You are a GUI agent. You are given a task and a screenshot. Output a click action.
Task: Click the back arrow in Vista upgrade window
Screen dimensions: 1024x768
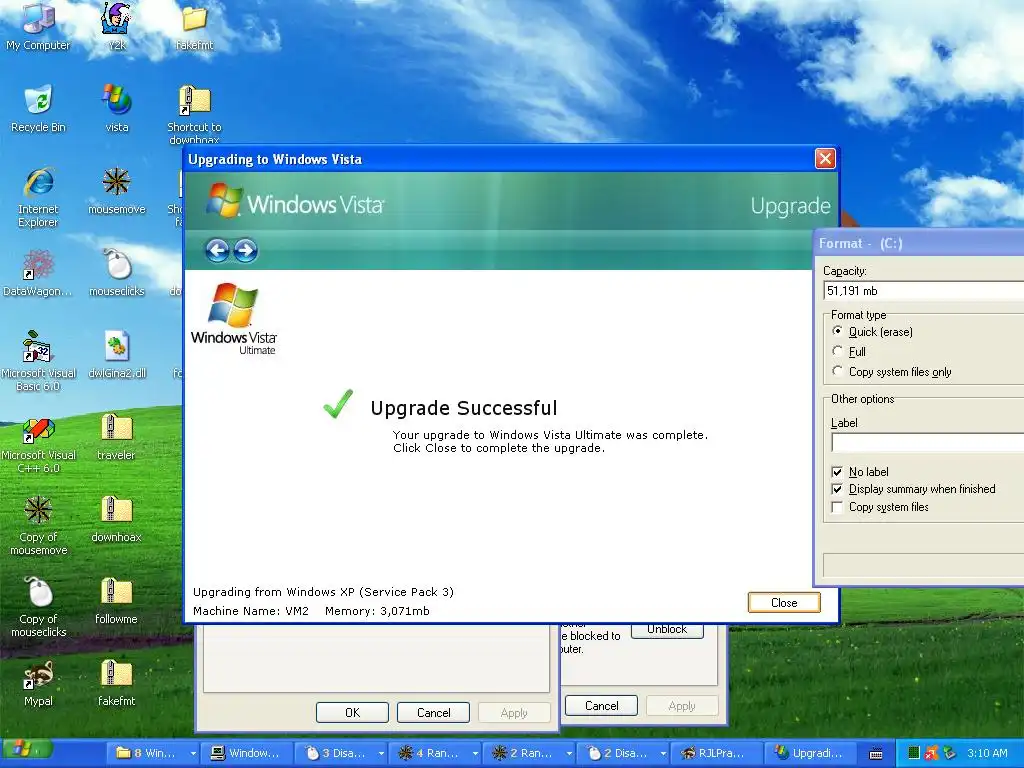(x=217, y=250)
